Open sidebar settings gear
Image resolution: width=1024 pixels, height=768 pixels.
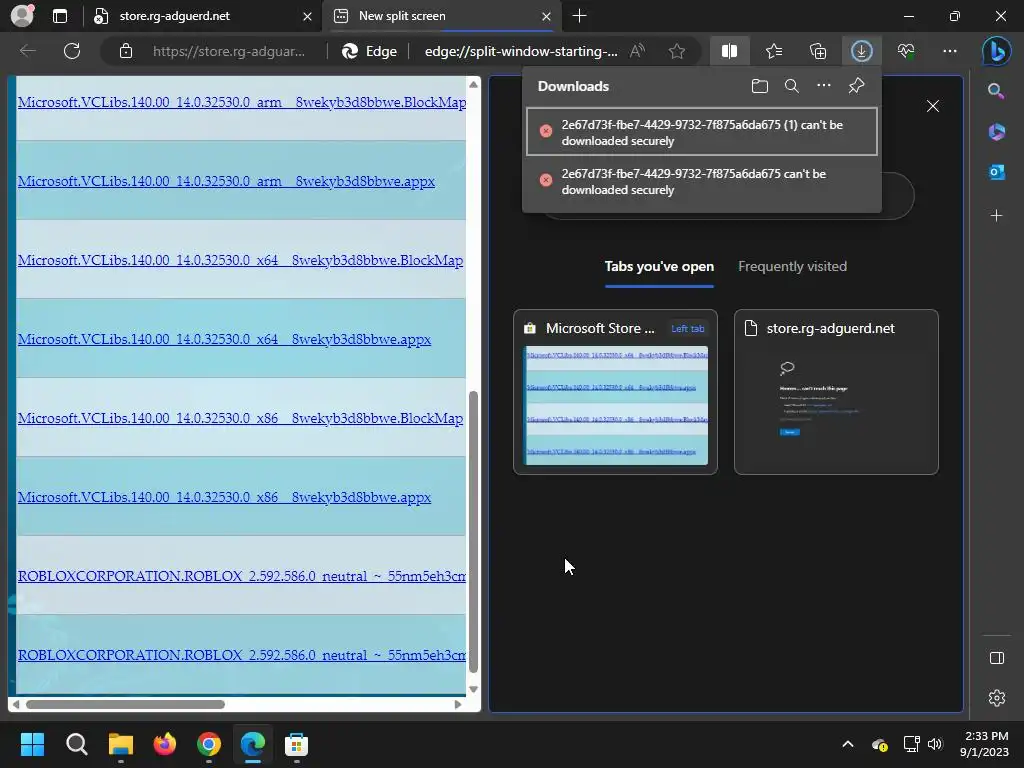[997, 698]
